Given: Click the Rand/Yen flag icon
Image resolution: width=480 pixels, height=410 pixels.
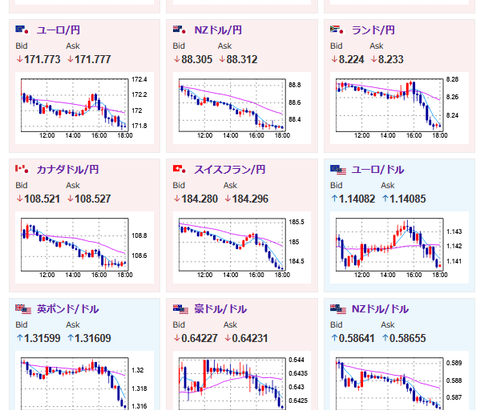Looking at the screenshot, I should pyautogui.click(x=337, y=30).
